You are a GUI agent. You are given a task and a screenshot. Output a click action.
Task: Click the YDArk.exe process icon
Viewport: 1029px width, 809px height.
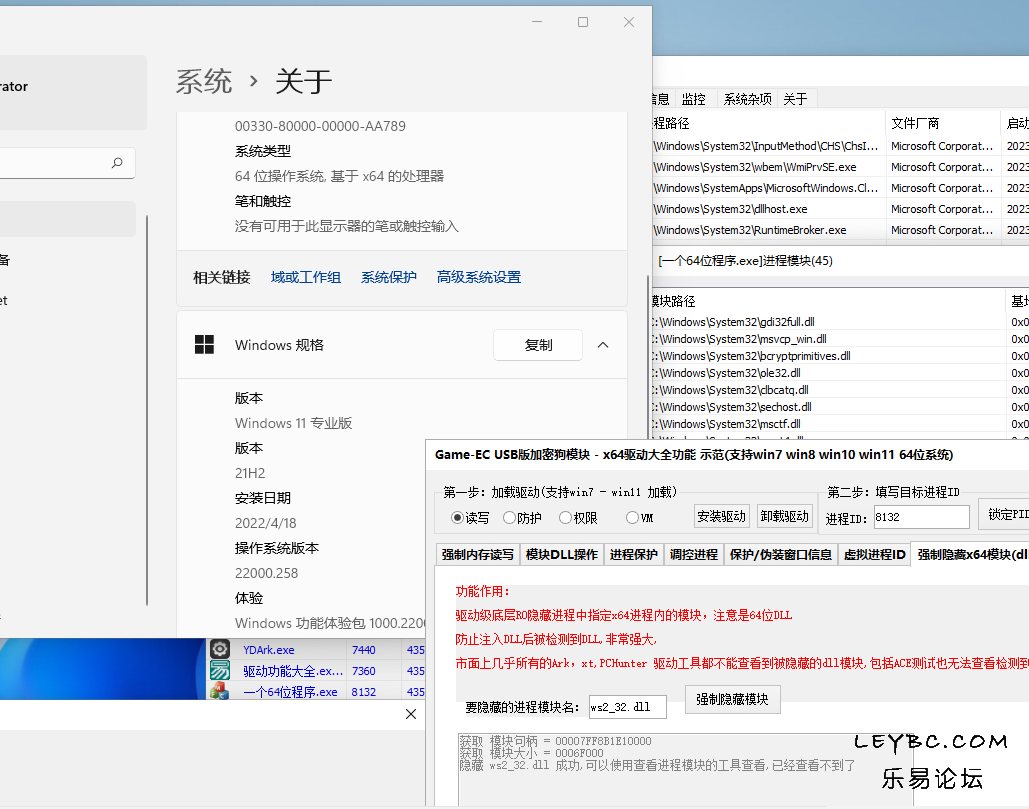[220, 649]
